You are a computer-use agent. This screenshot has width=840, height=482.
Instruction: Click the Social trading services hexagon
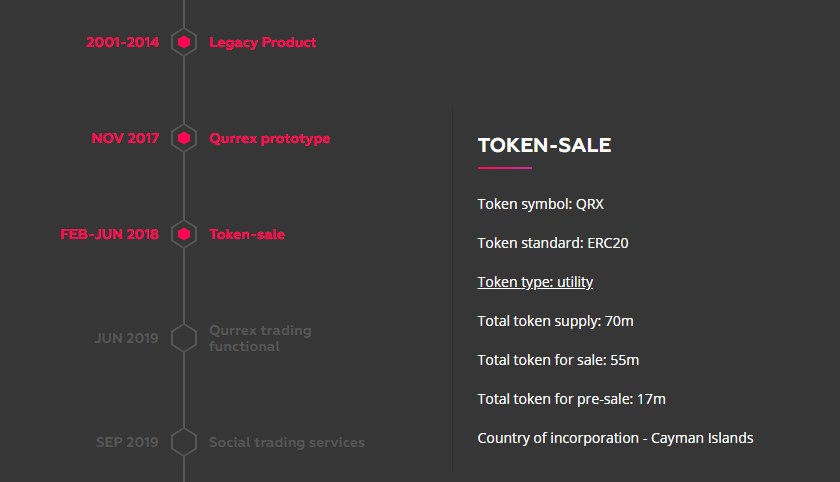(x=184, y=442)
